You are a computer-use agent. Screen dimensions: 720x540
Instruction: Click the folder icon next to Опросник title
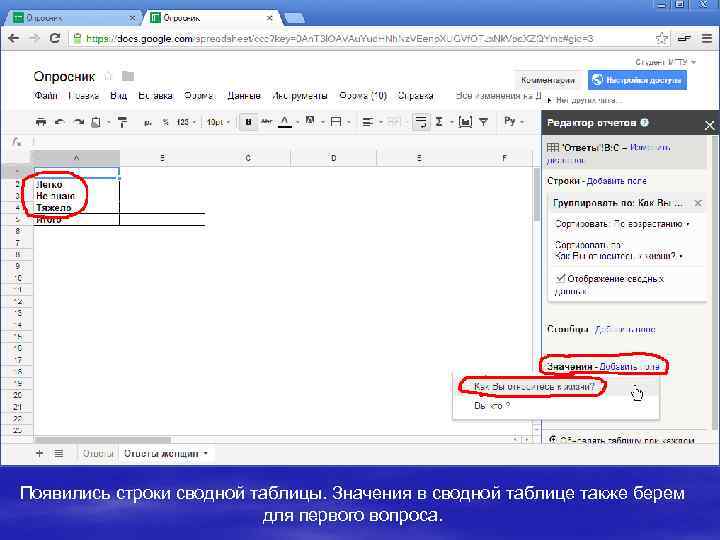point(128,76)
